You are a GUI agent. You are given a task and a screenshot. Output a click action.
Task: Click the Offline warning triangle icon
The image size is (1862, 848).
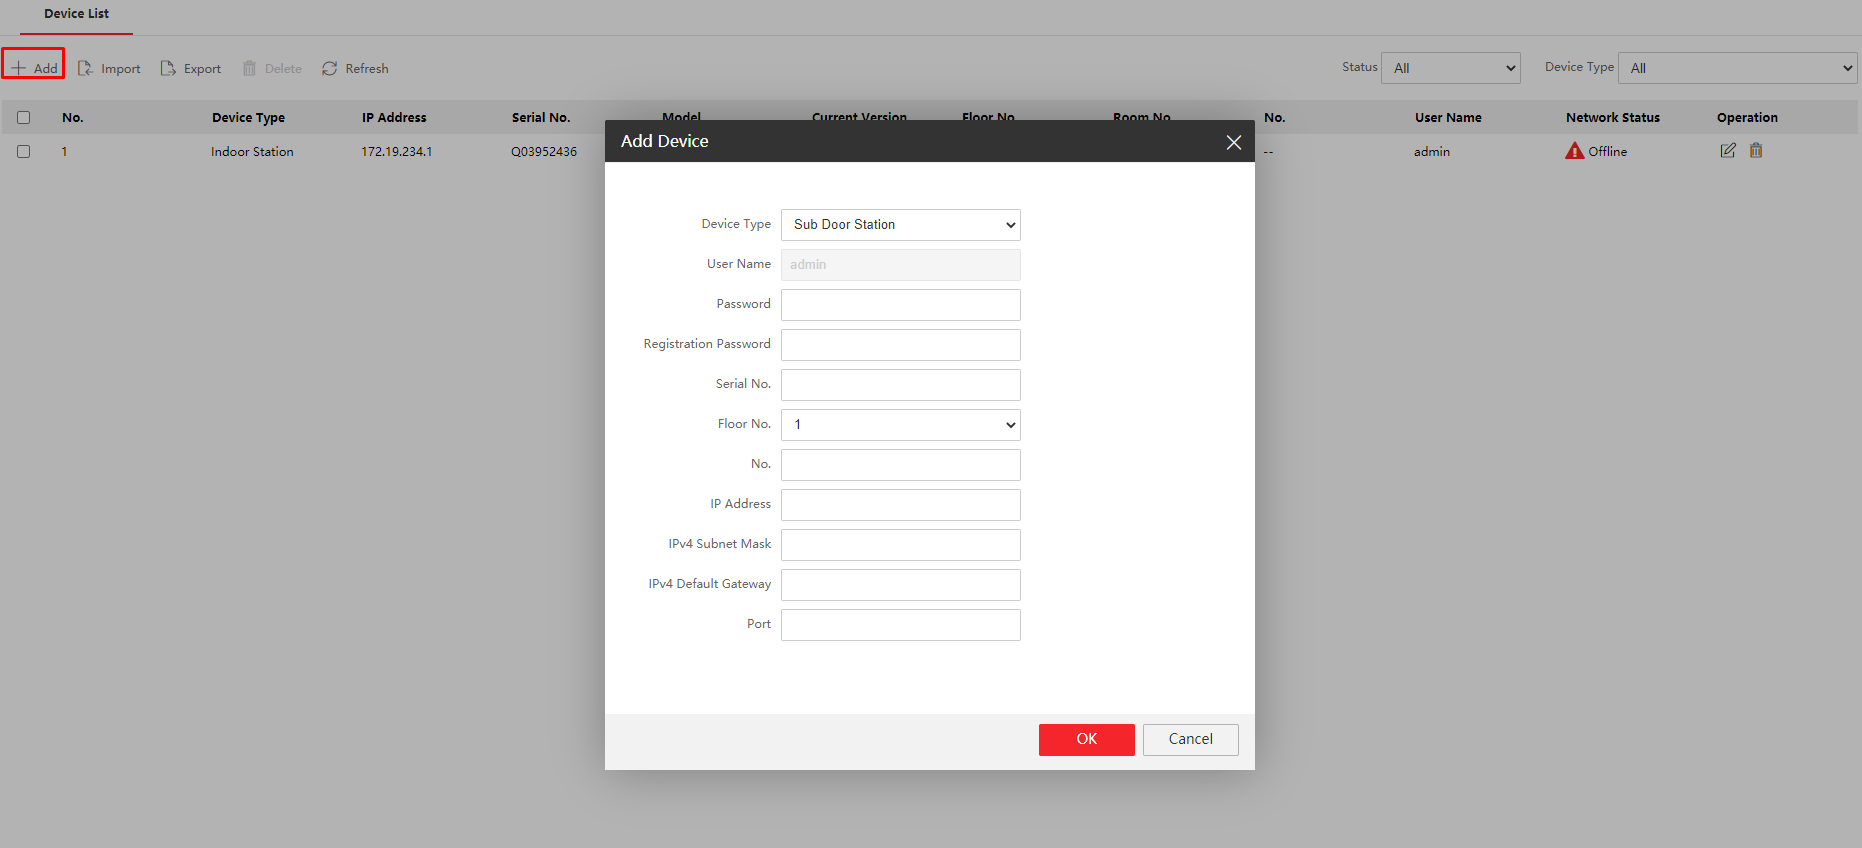click(1575, 151)
